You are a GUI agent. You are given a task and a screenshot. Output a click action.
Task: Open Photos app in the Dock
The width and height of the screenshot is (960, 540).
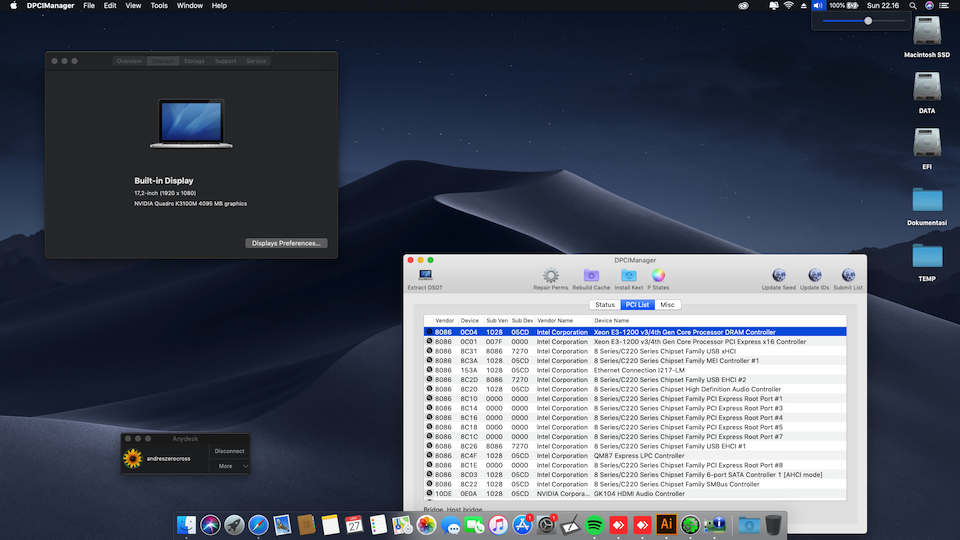tap(426, 525)
